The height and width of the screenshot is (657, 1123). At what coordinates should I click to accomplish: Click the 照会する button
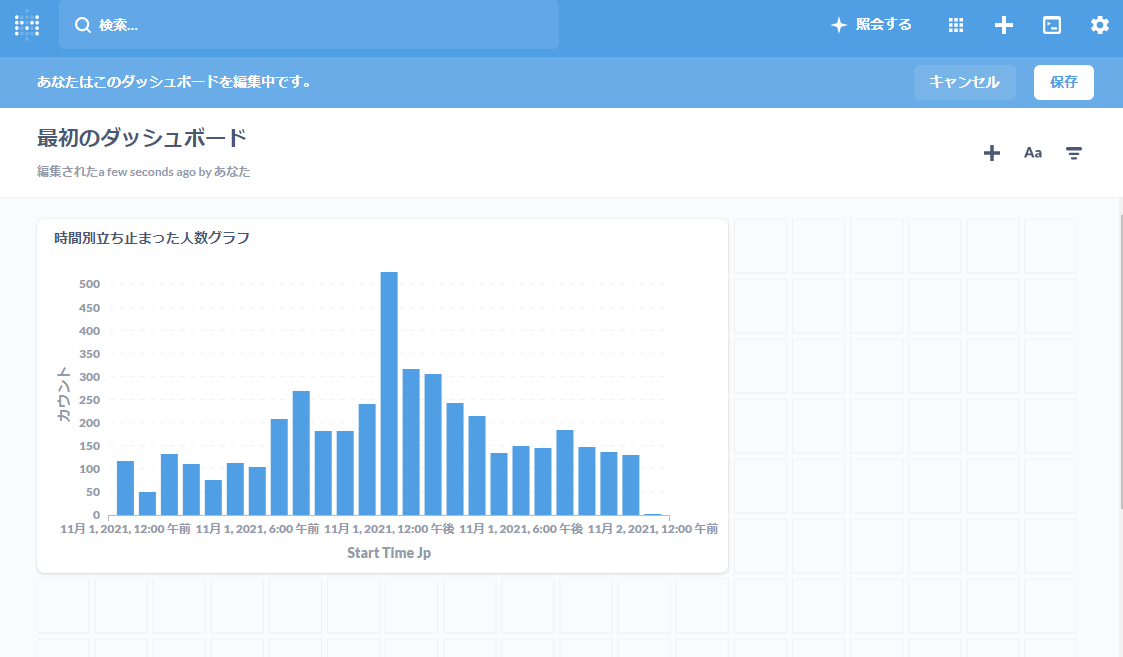[x=872, y=25]
